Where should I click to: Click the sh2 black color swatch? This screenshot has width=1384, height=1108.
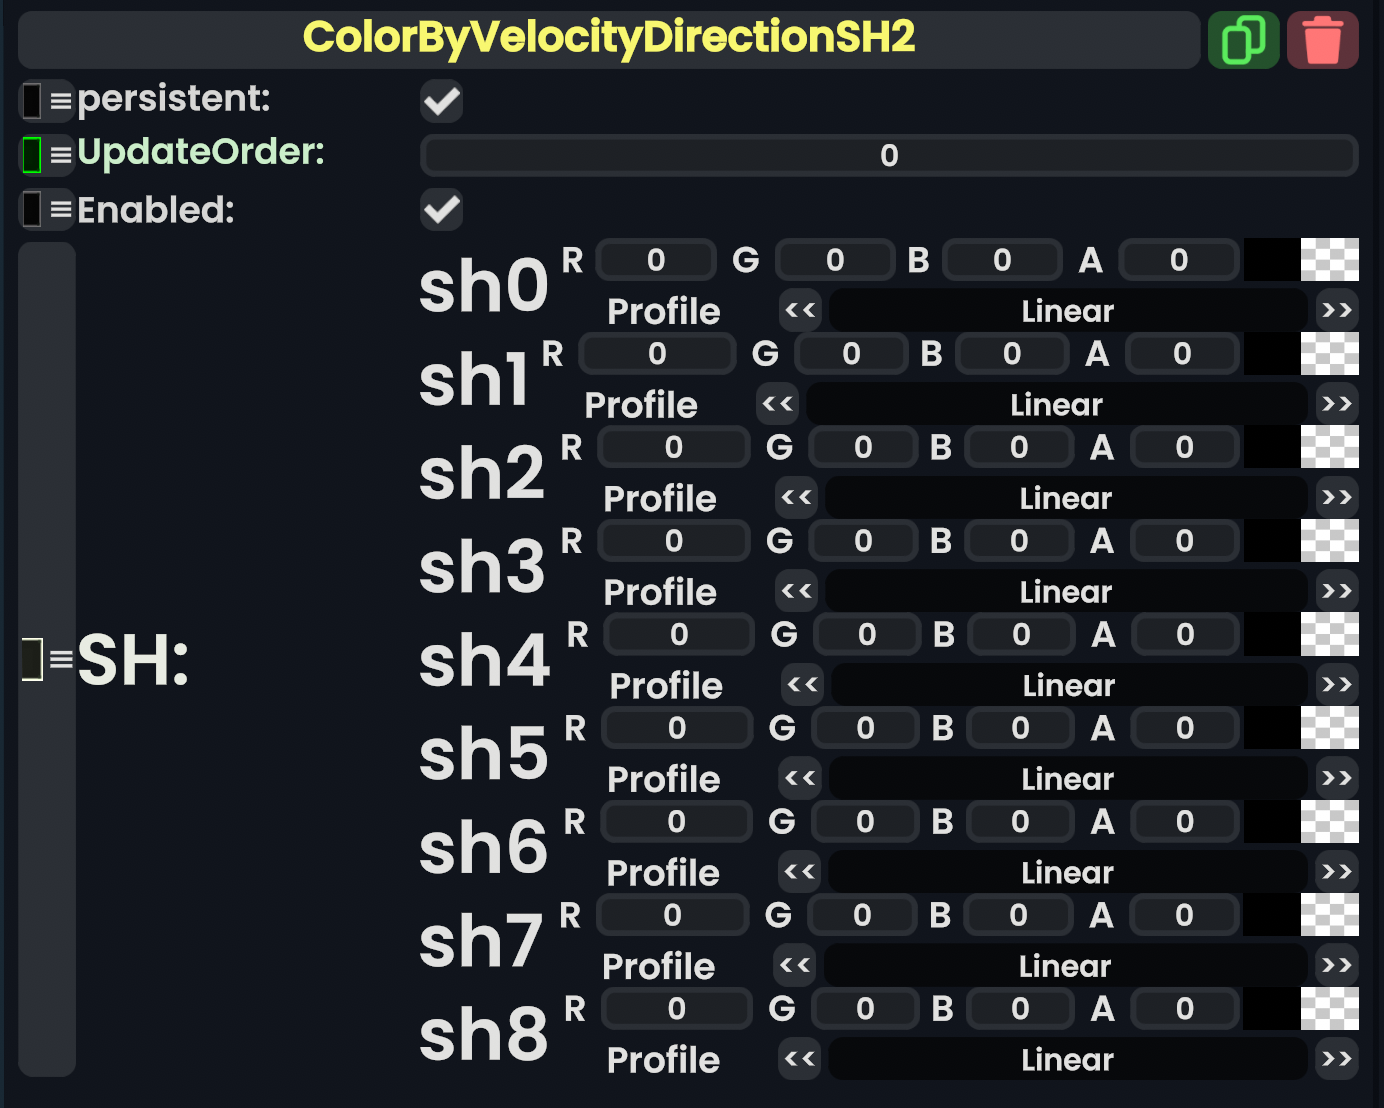(1271, 447)
